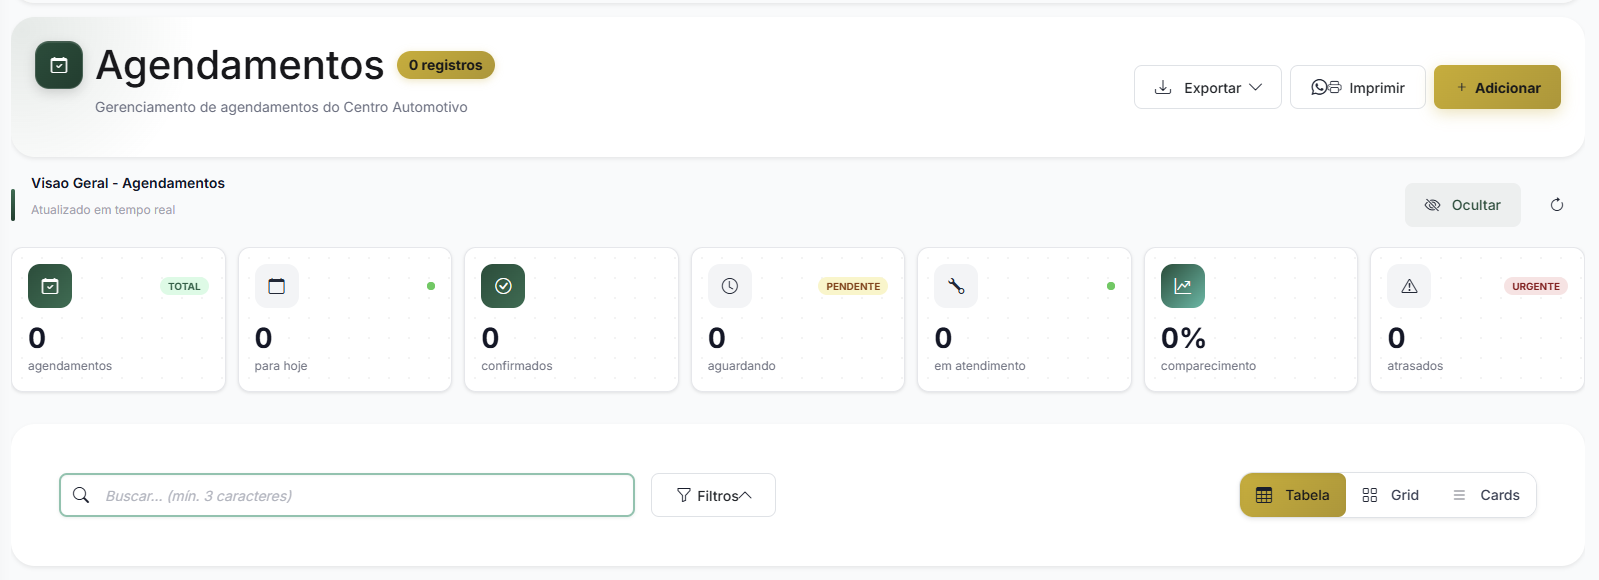Click the PENDENTE badge
This screenshot has width=1599, height=580.
(853, 286)
